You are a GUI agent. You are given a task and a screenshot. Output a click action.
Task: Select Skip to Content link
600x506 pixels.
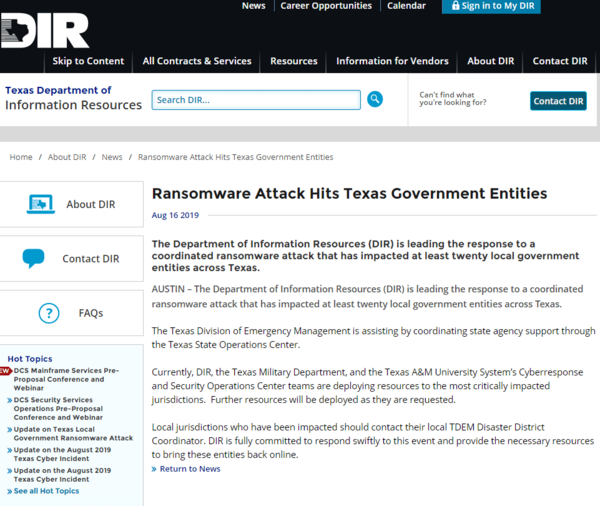click(x=88, y=61)
